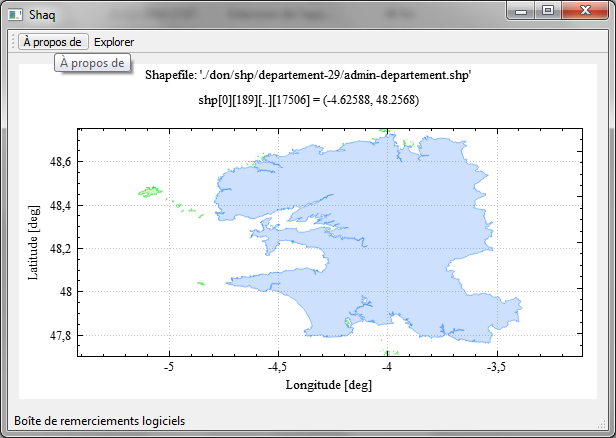616x438 pixels.
Task: Click the À propos de tooltip popup
Action: (92, 63)
